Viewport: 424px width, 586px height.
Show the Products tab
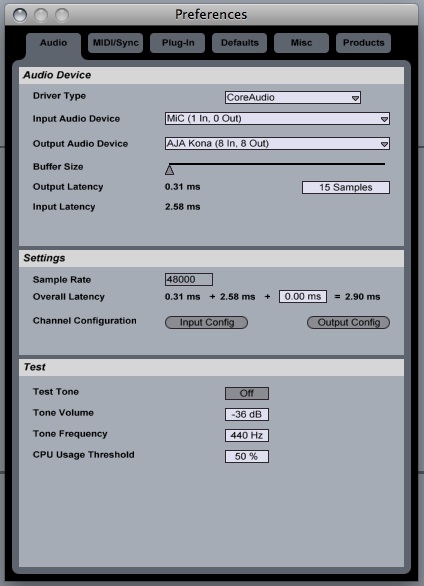(363, 43)
